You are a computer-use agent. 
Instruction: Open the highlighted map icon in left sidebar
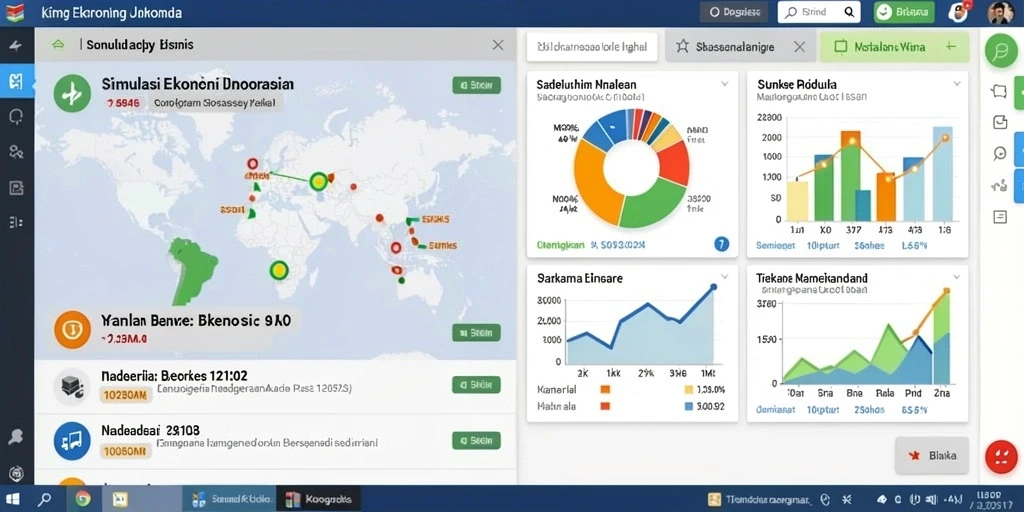click(x=16, y=81)
